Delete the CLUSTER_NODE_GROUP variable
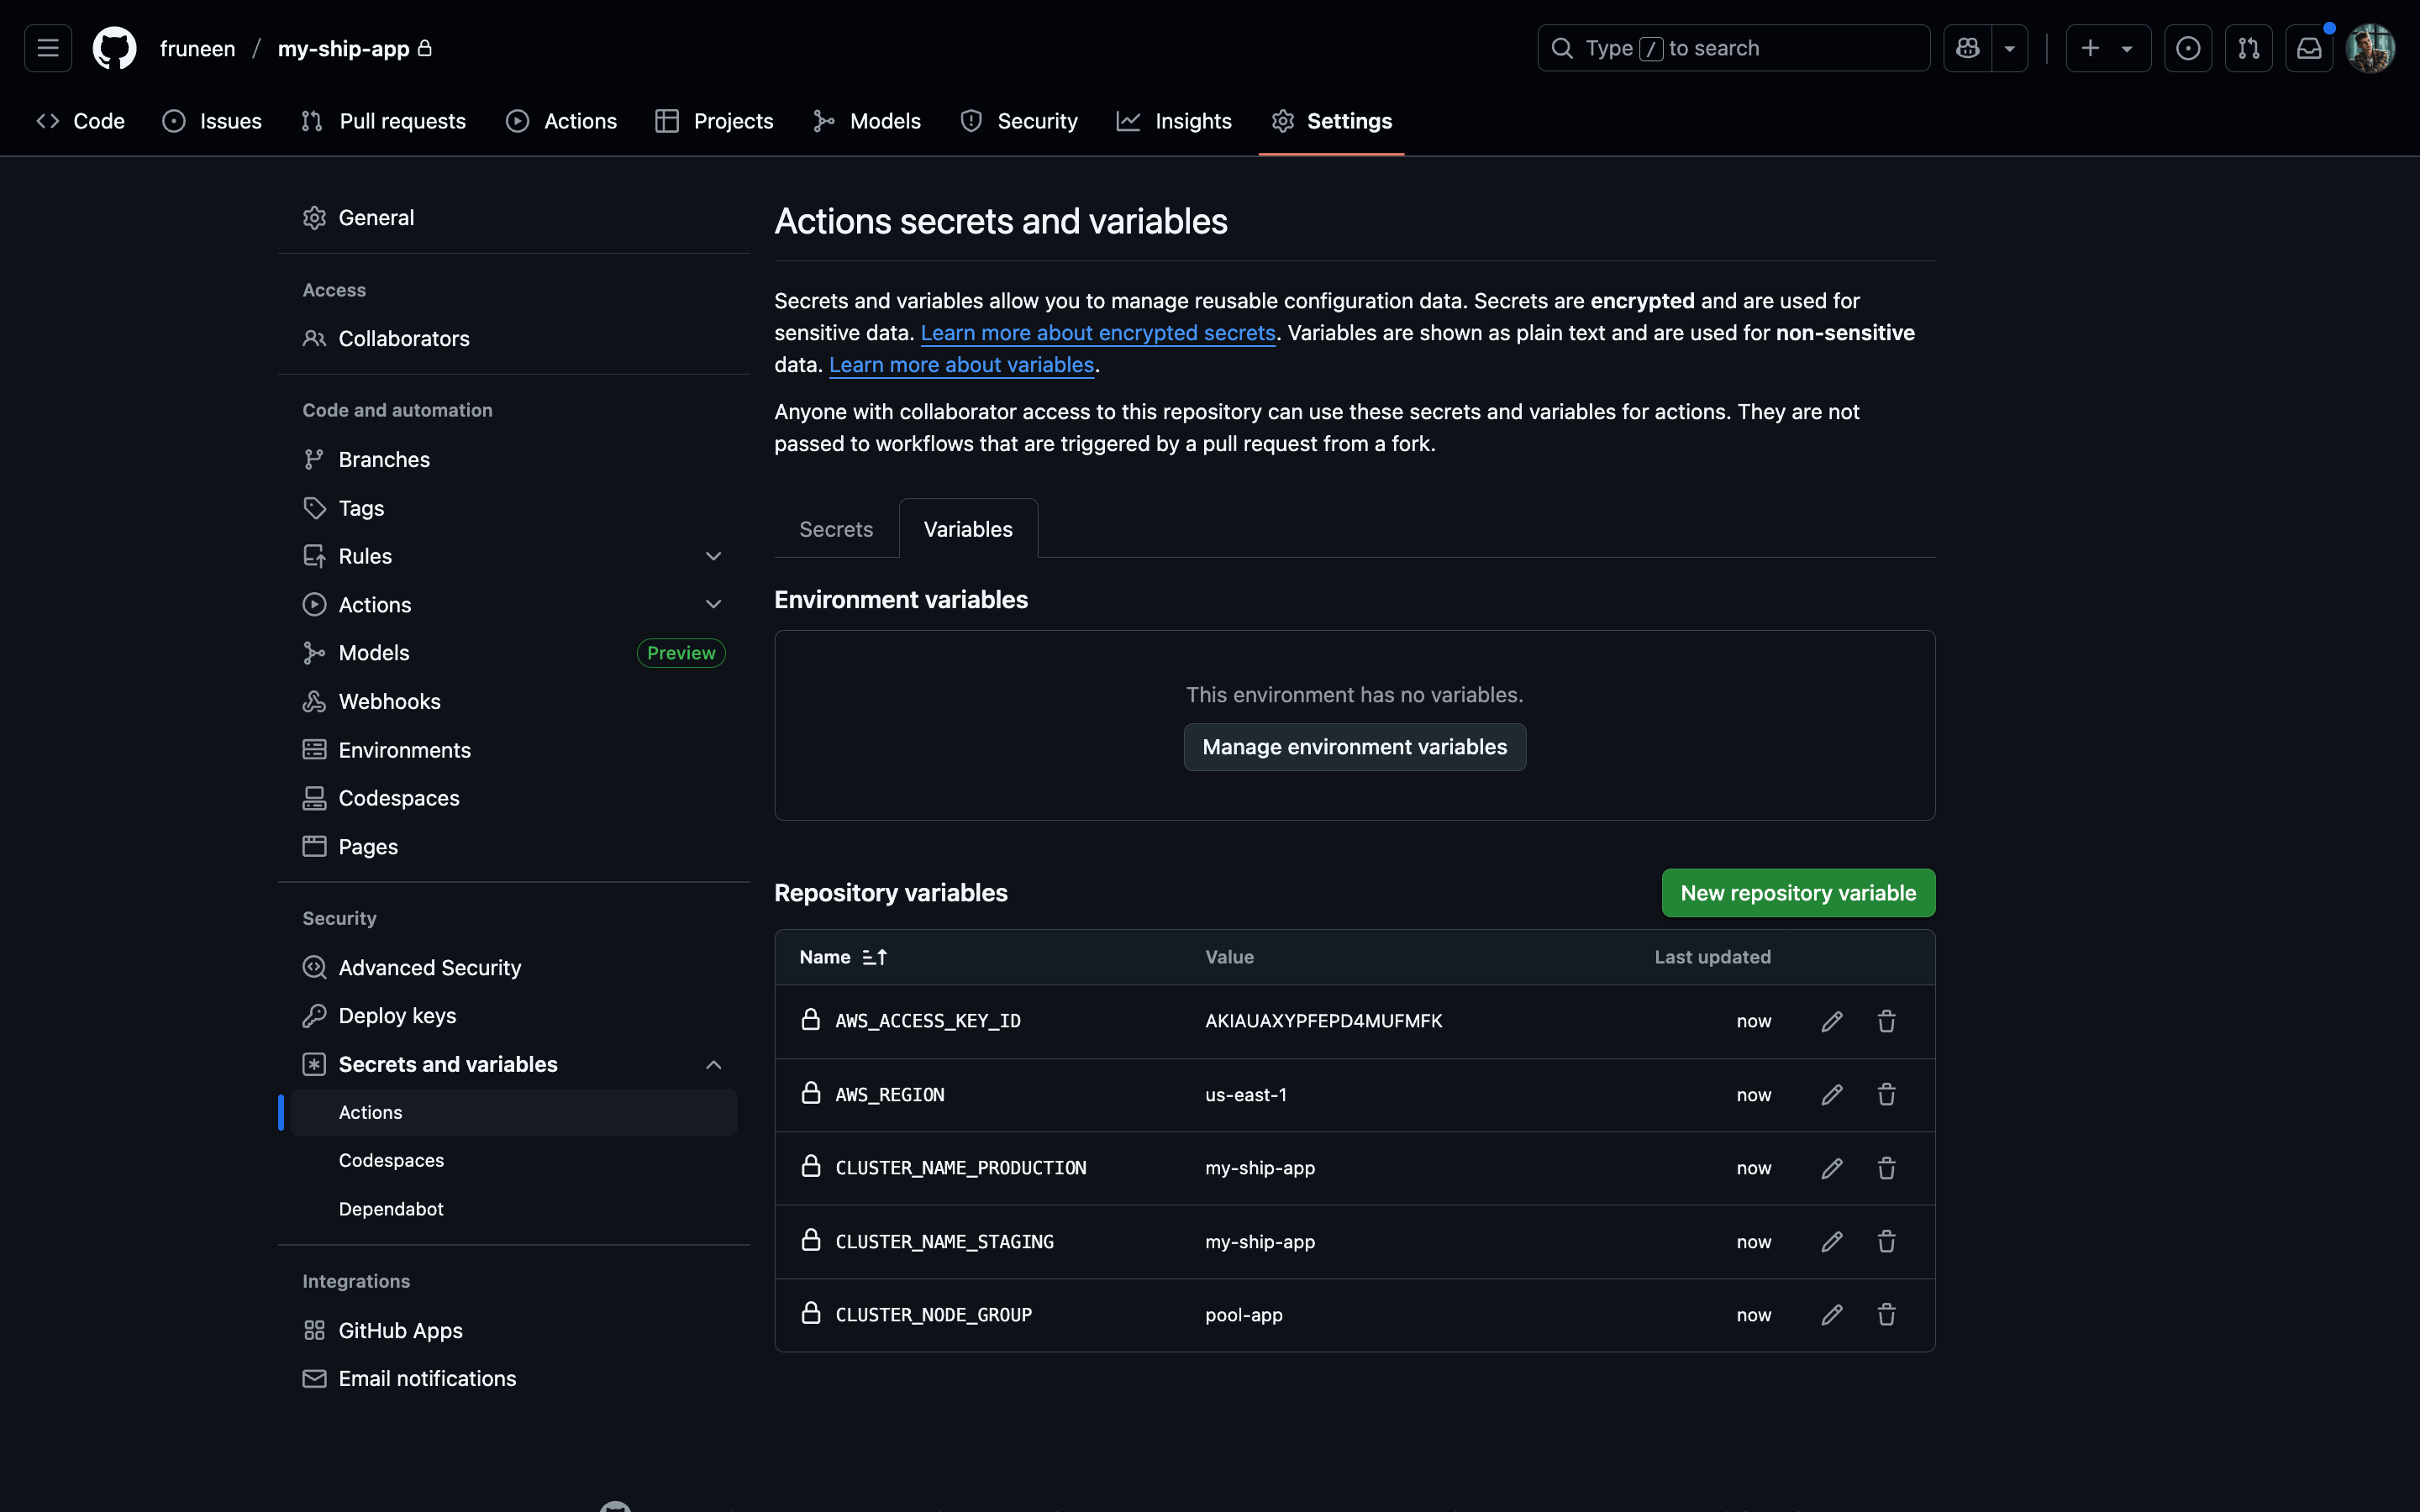Viewport: 2420px width, 1512px height. pyautogui.click(x=1887, y=1314)
